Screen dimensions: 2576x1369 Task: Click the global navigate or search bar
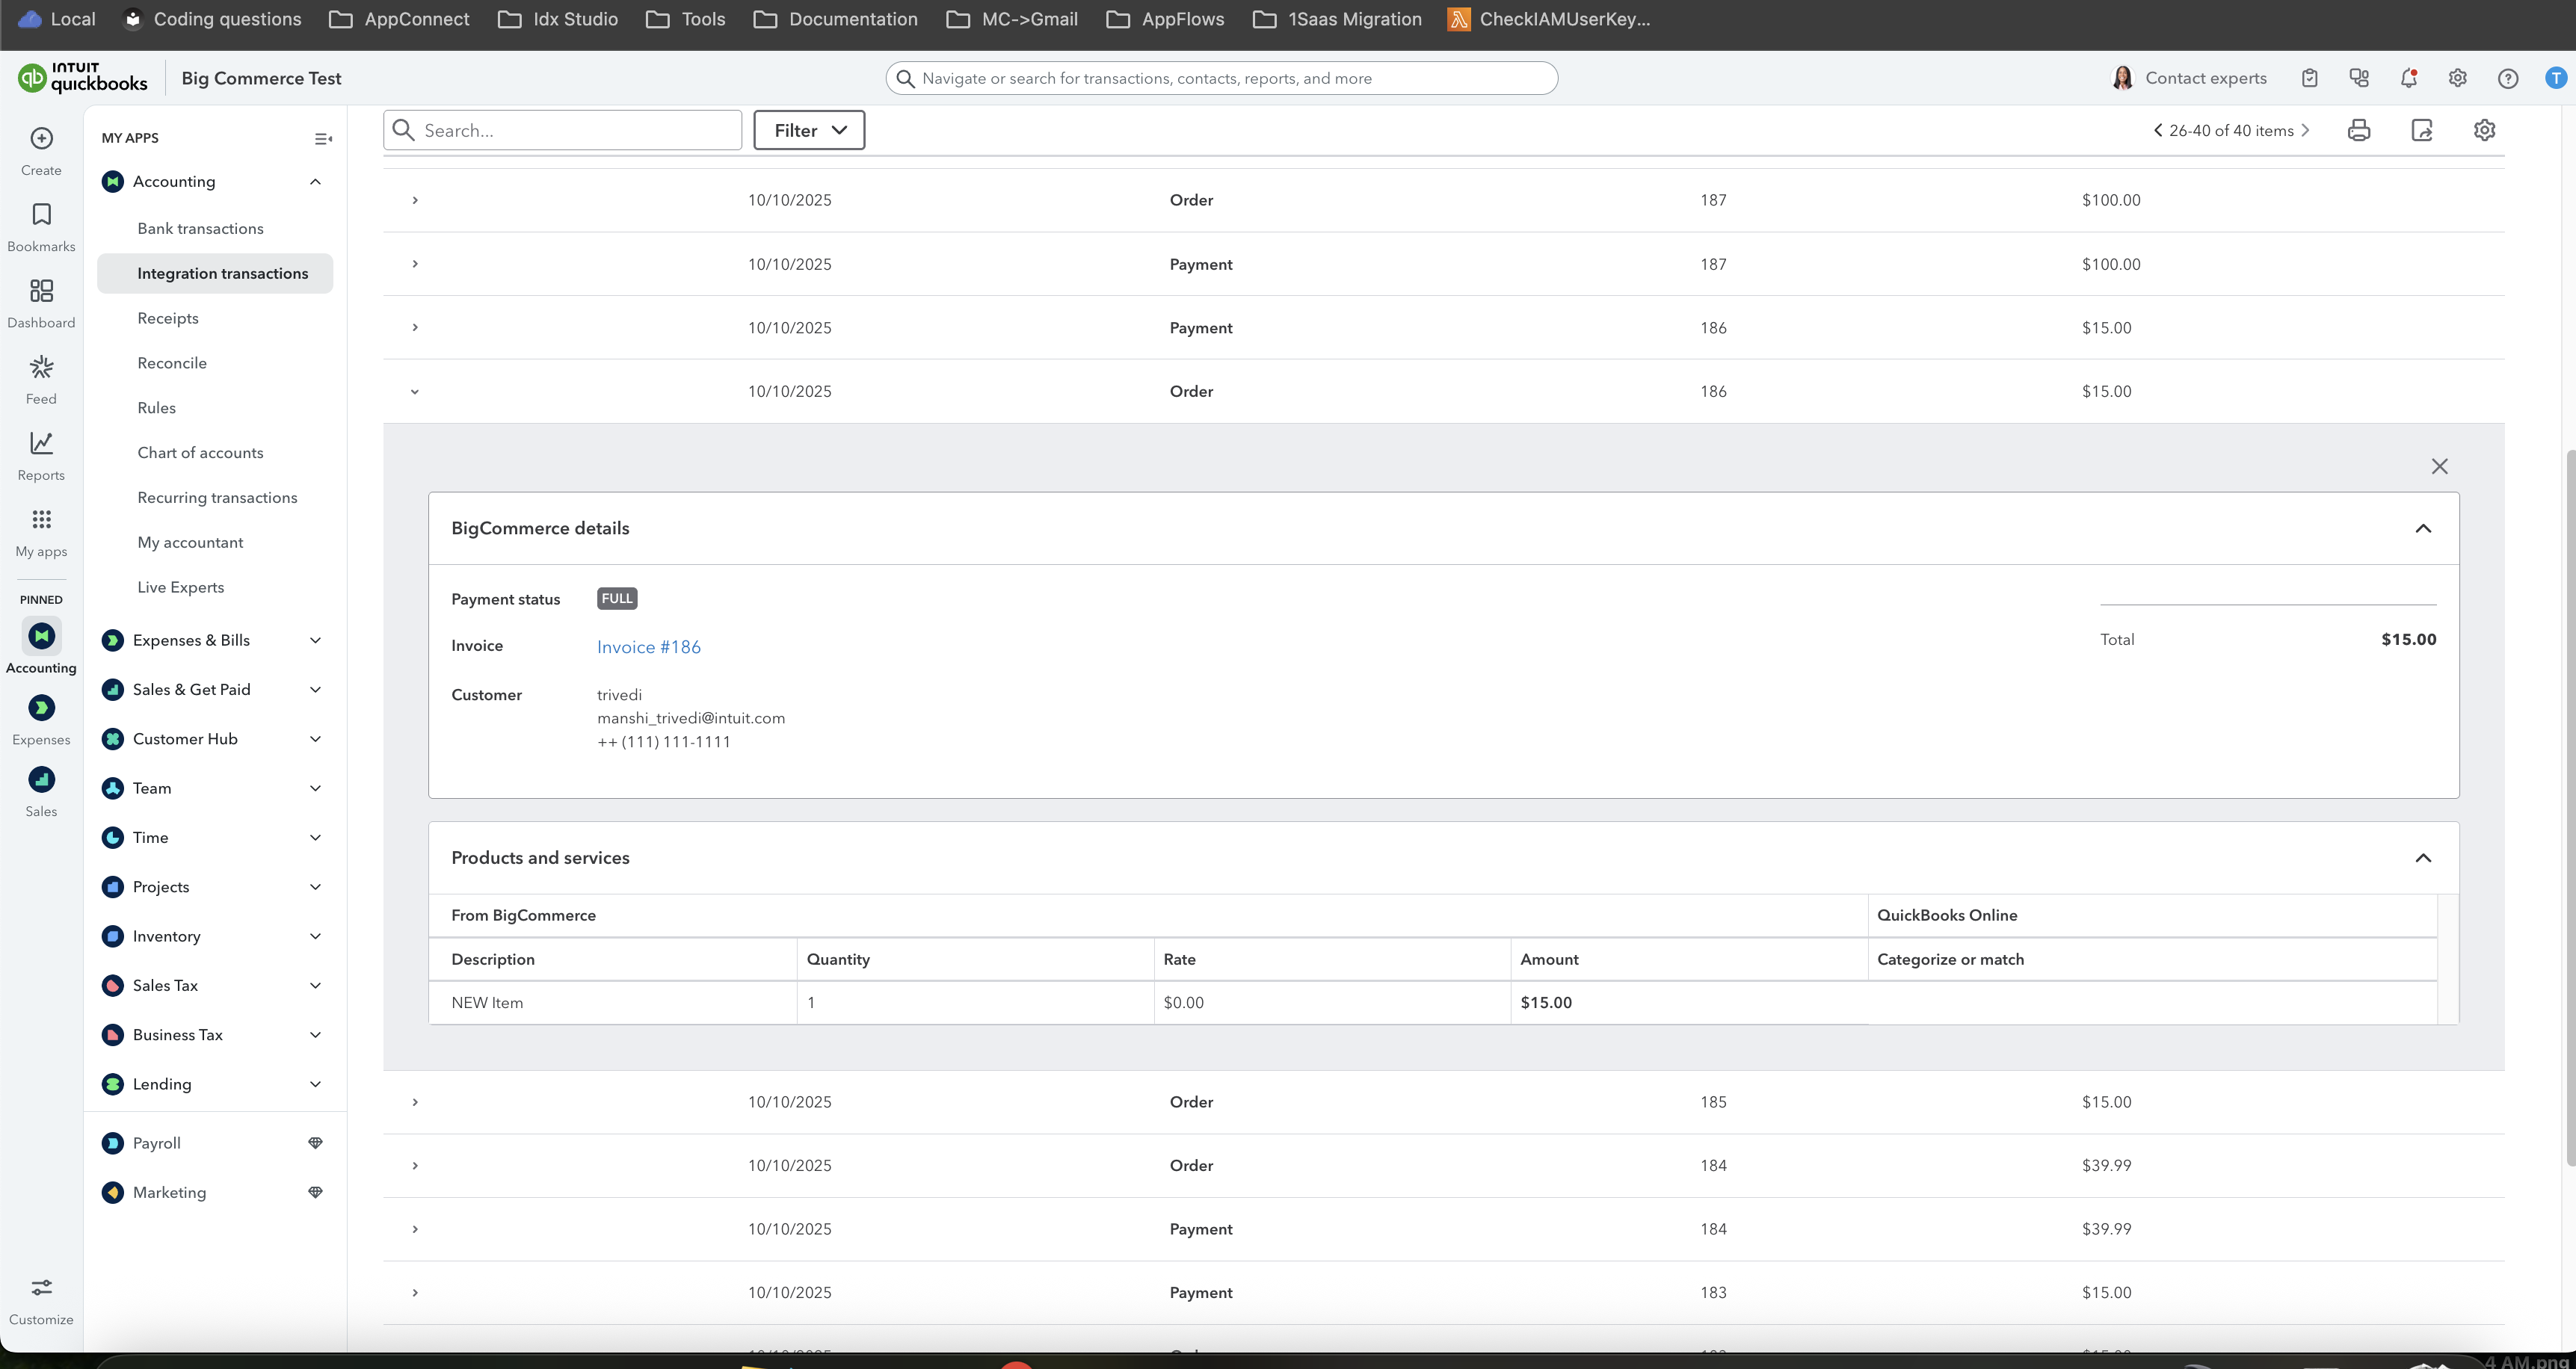tap(1221, 78)
